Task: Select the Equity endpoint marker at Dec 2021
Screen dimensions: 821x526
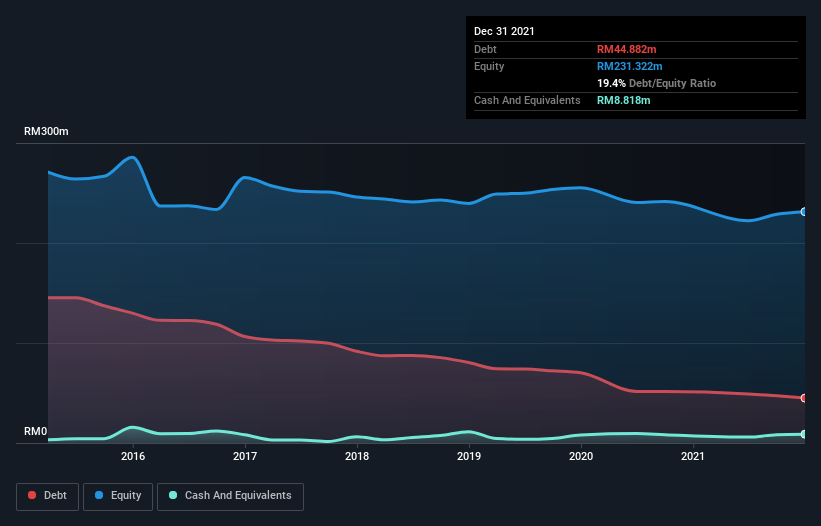Action: pos(804,212)
